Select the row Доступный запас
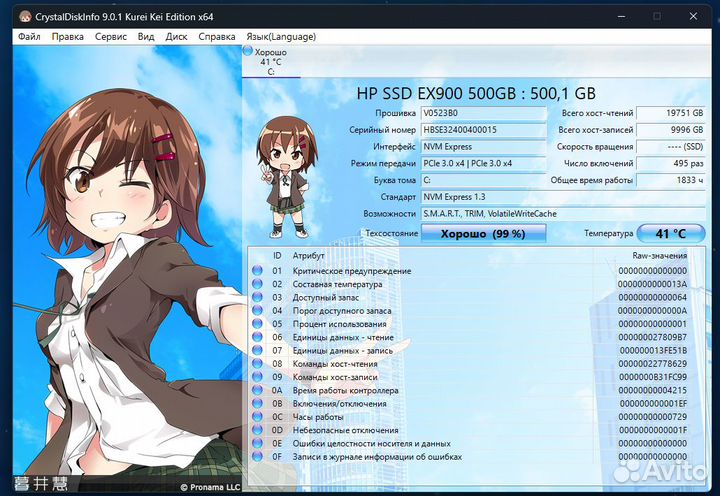This screenshot has width=720, height=496. click(469, 297)
